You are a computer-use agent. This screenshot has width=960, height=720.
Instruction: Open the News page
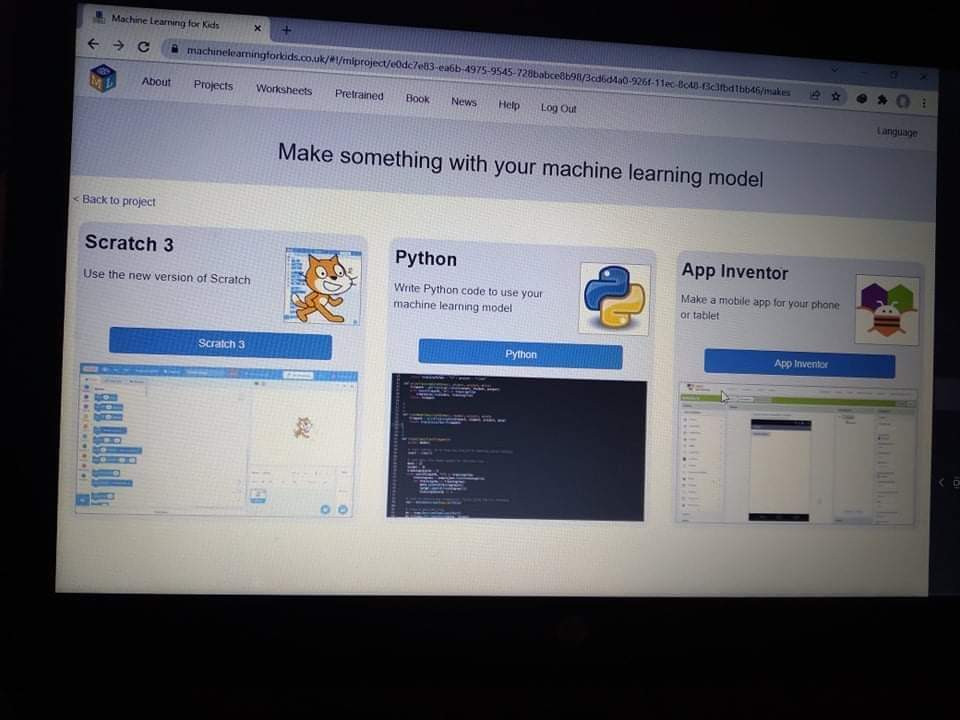(x=463, y=102)
